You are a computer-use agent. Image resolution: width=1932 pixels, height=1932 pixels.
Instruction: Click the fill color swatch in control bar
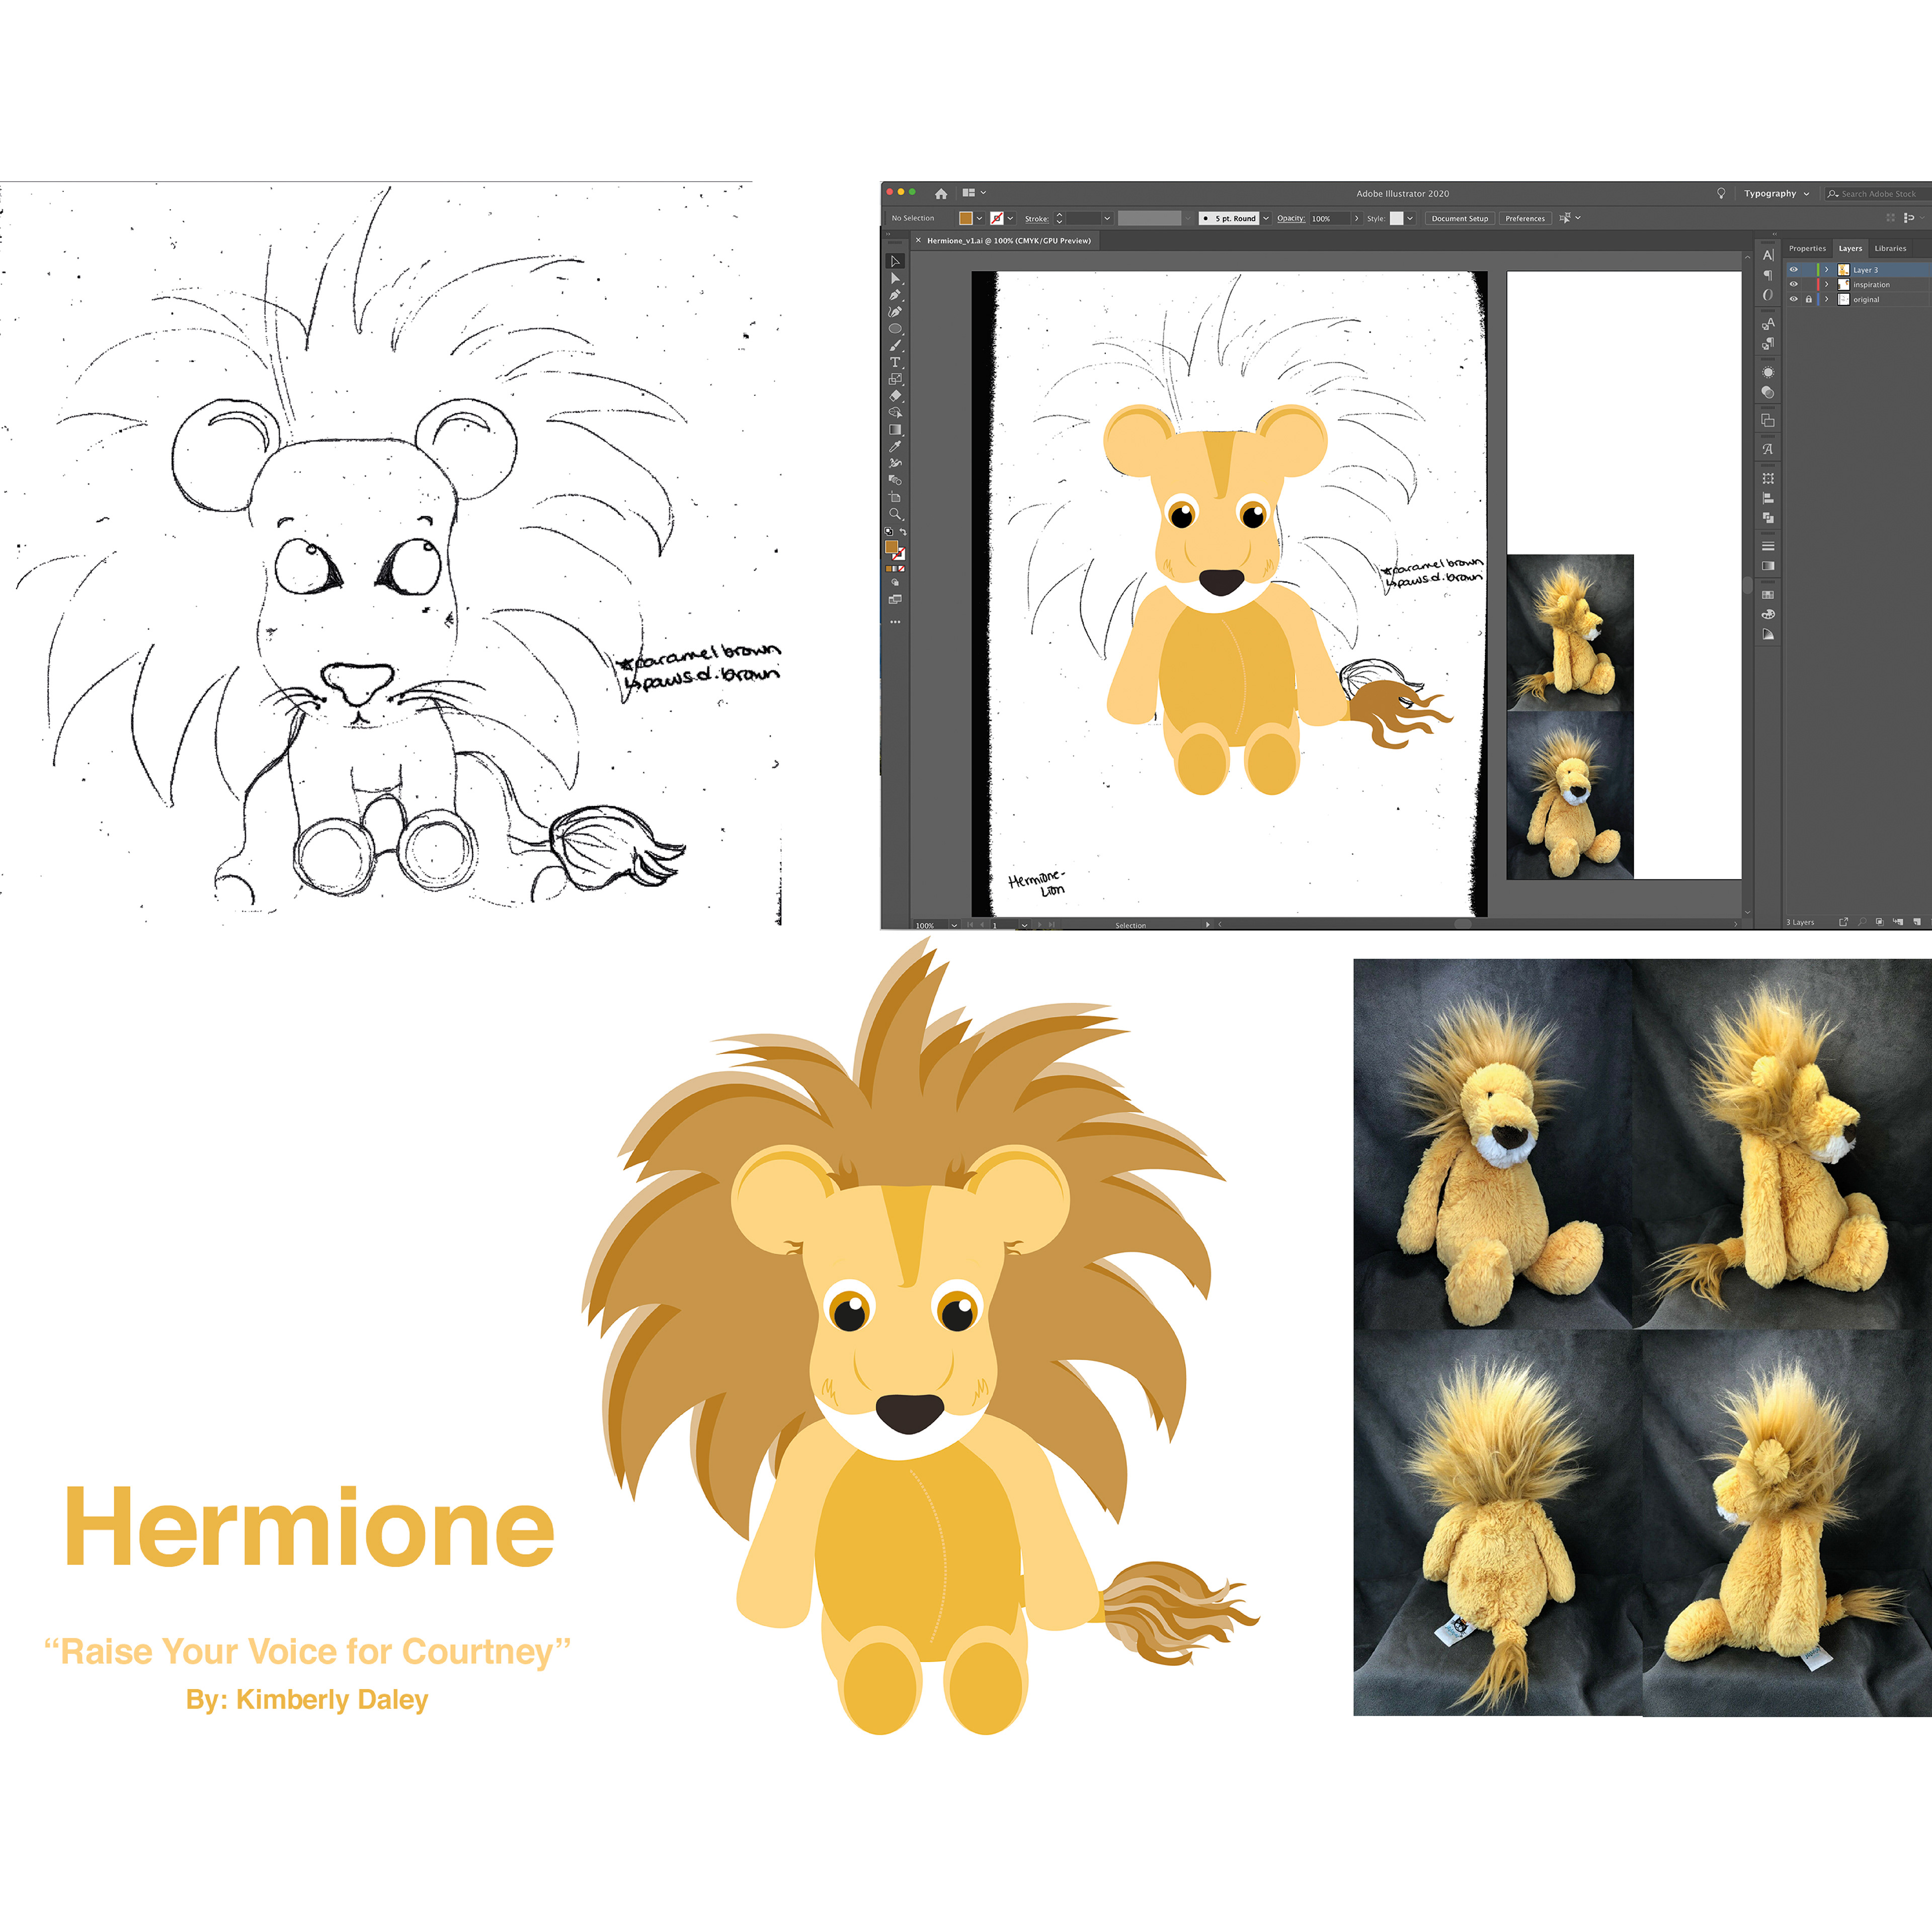click(x=965, y=218)
